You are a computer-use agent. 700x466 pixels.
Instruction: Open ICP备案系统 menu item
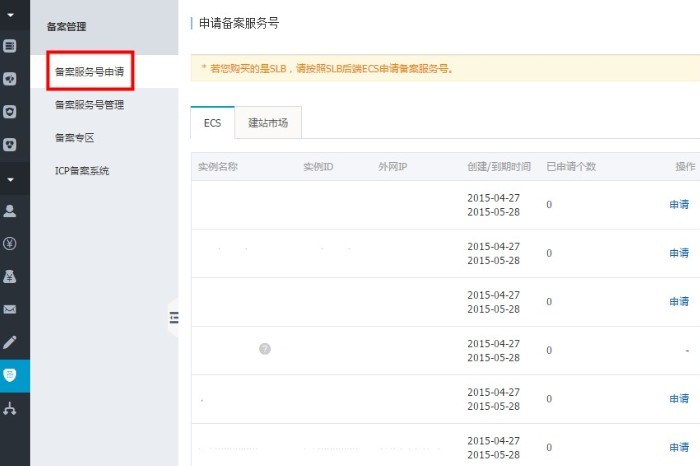[82, 170]
